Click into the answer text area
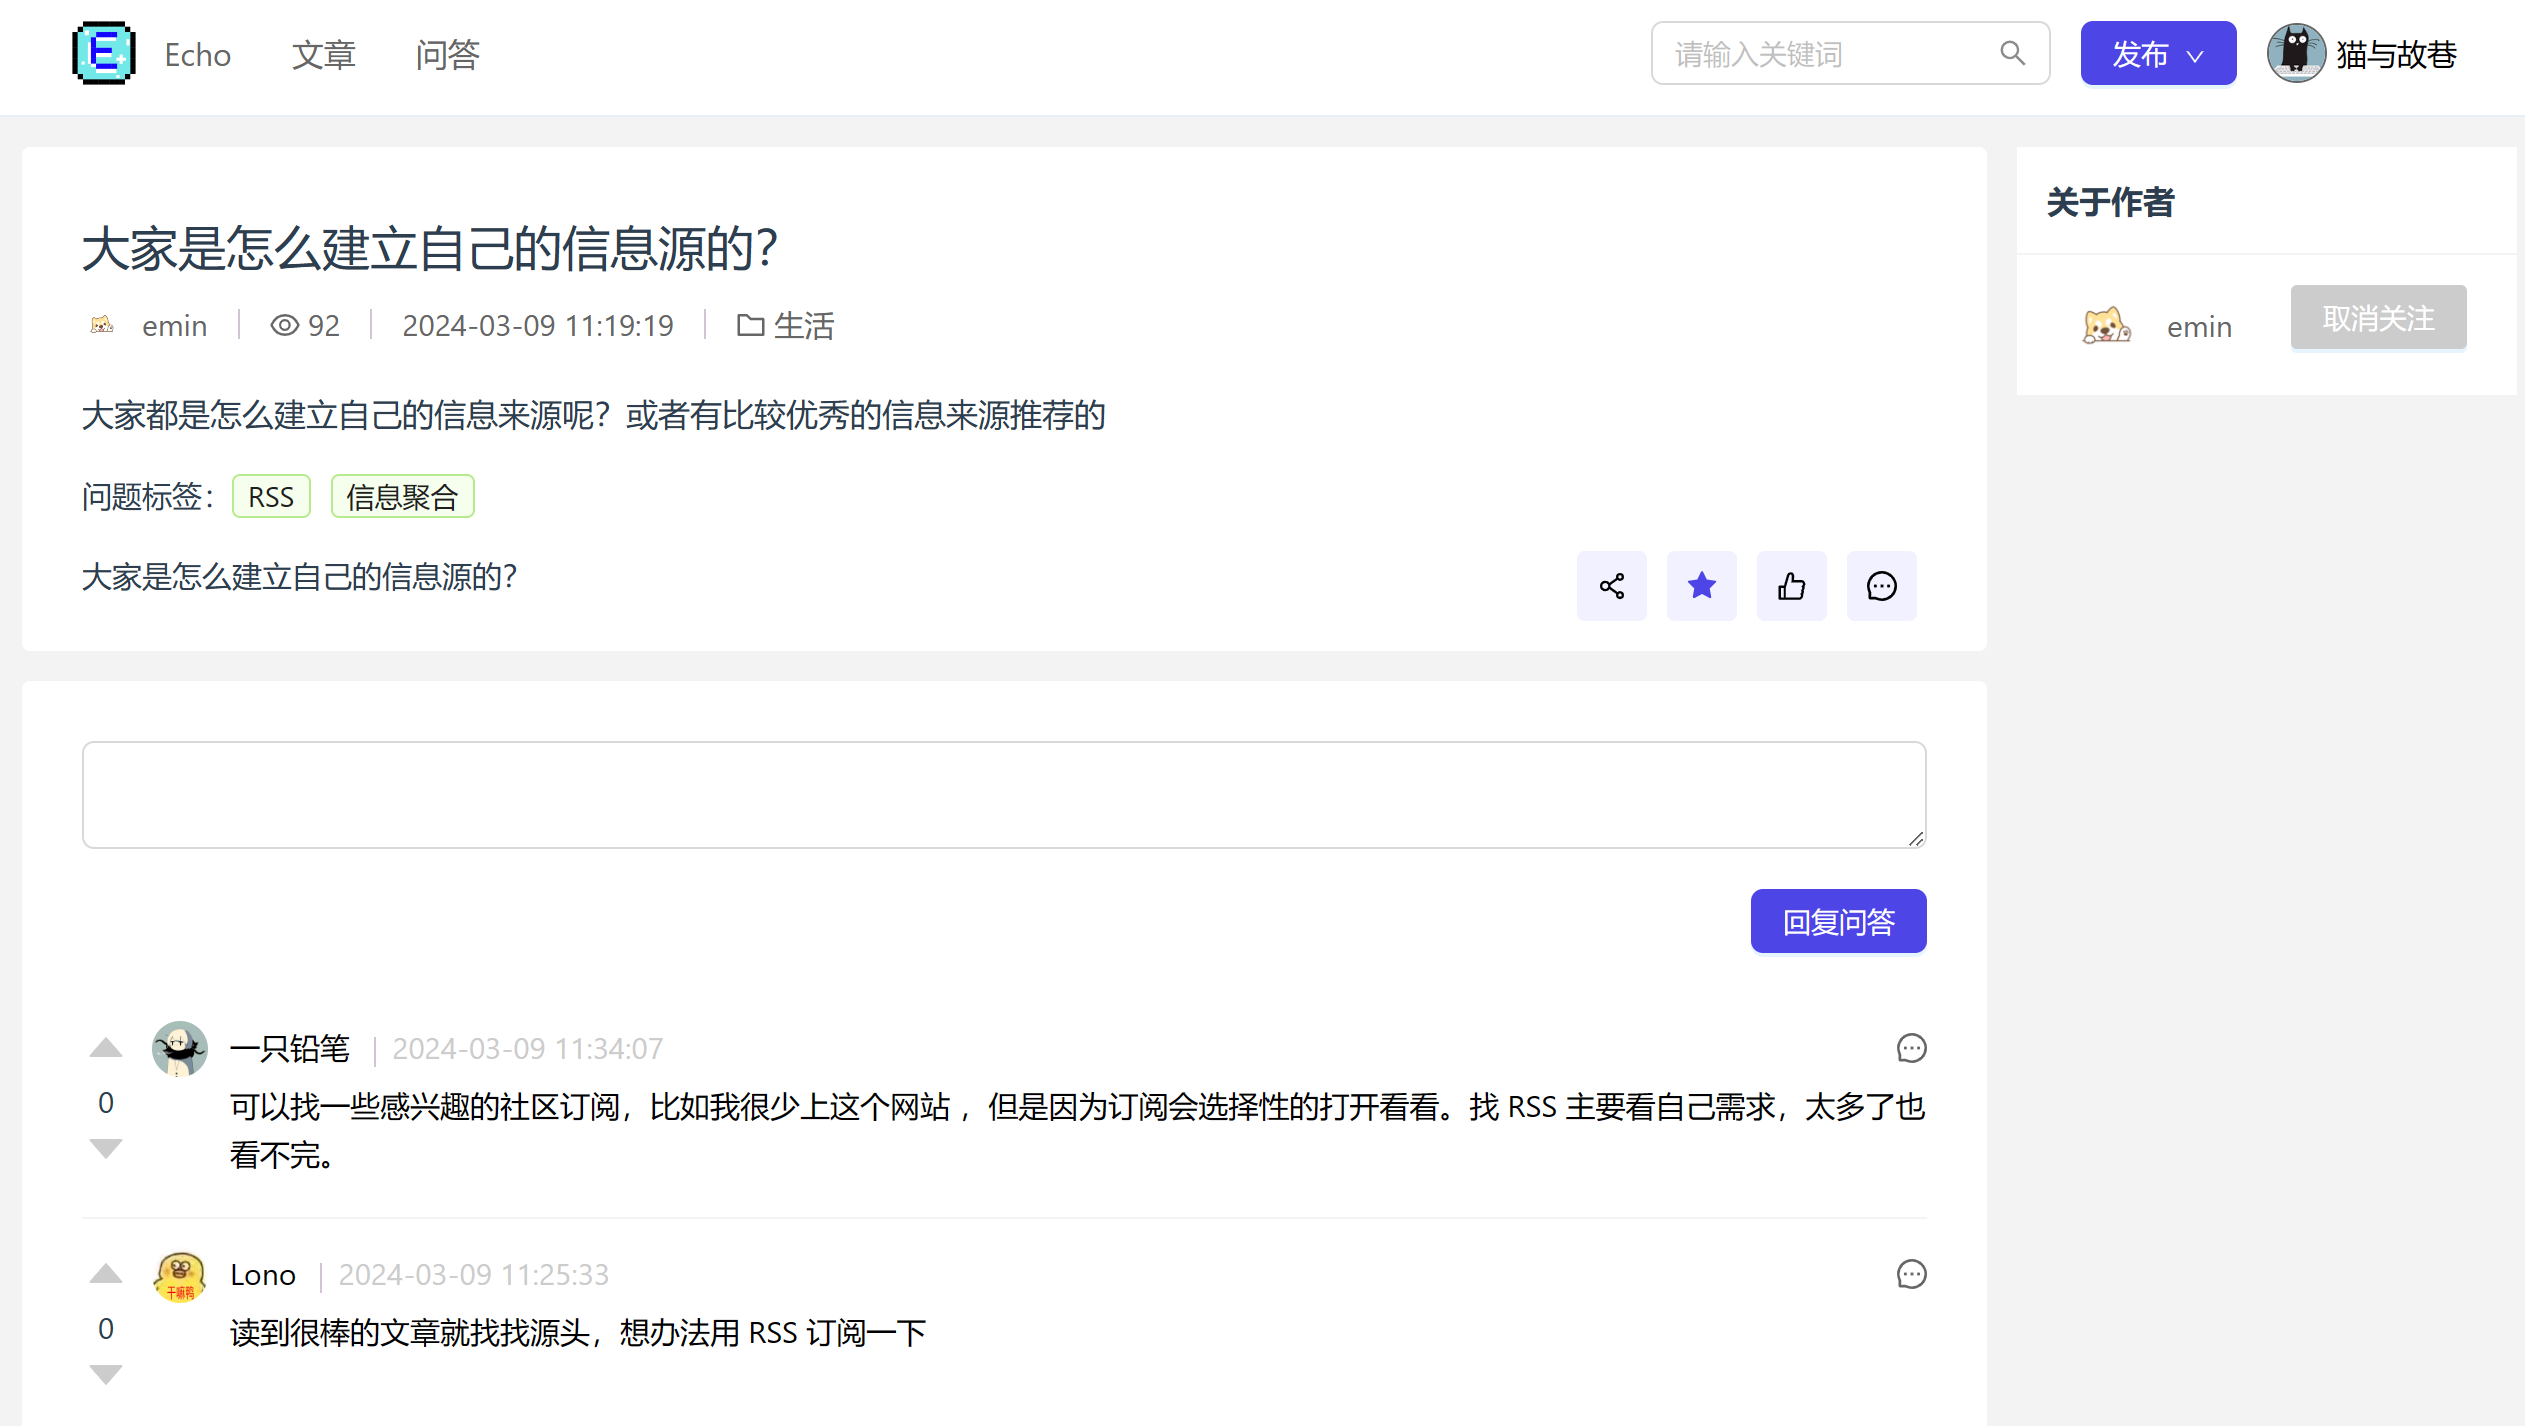This screenshot has width=2526, height=1426. coord(1003,795)
